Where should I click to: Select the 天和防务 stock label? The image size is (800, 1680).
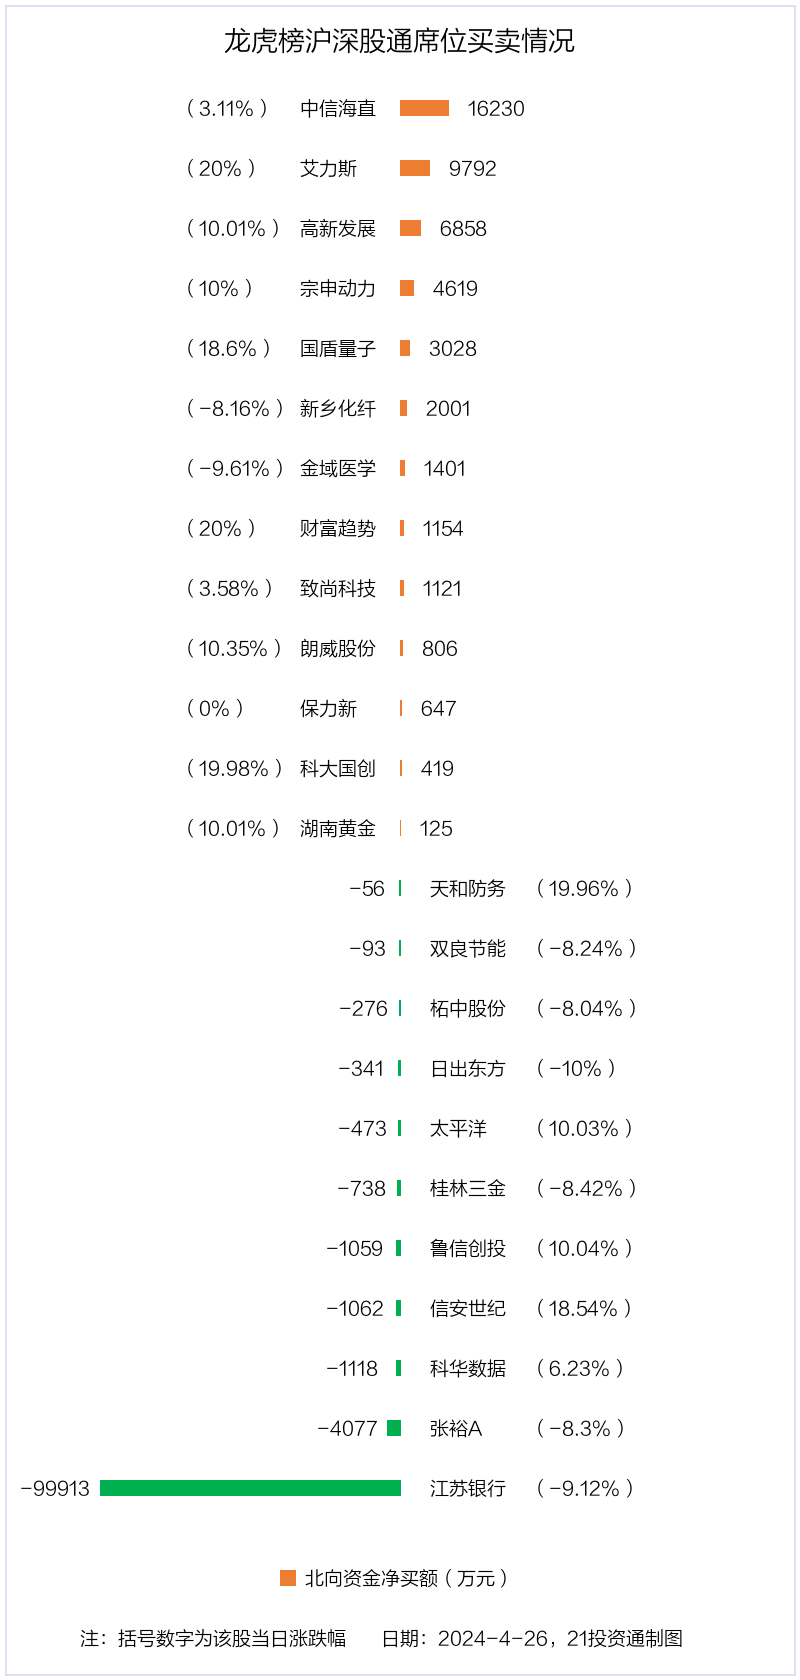468,888
